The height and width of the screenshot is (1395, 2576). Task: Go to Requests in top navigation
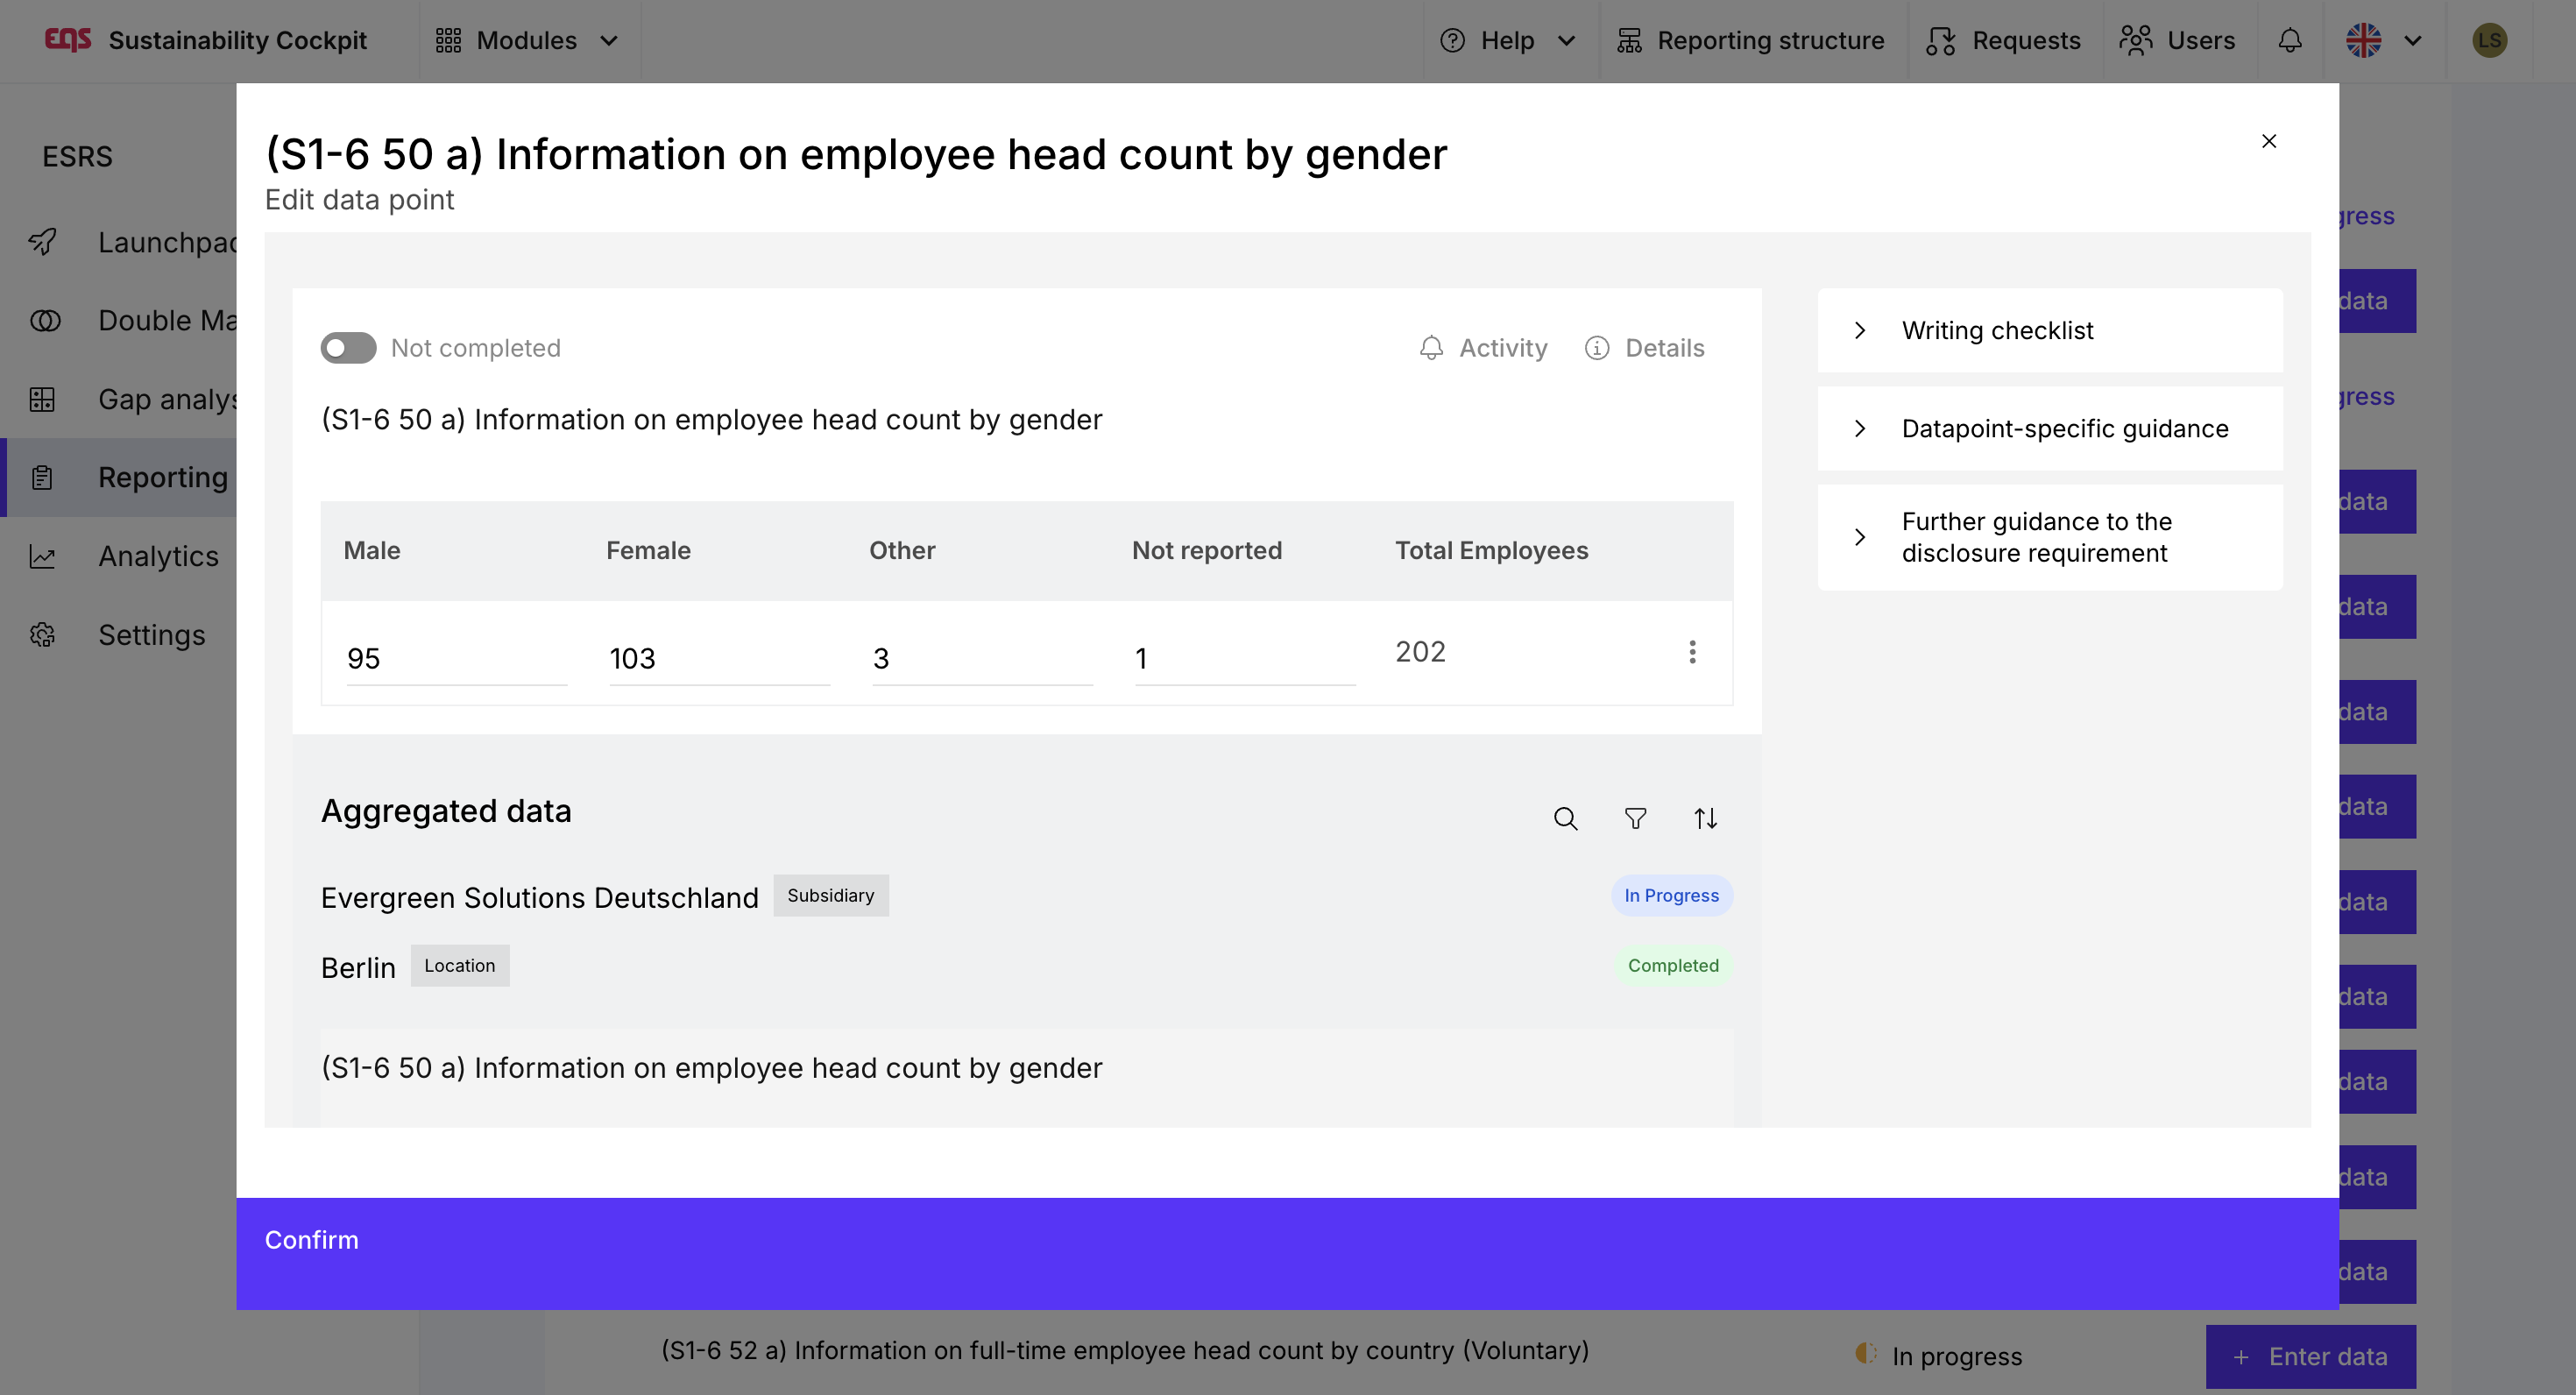coord(2004,41)
